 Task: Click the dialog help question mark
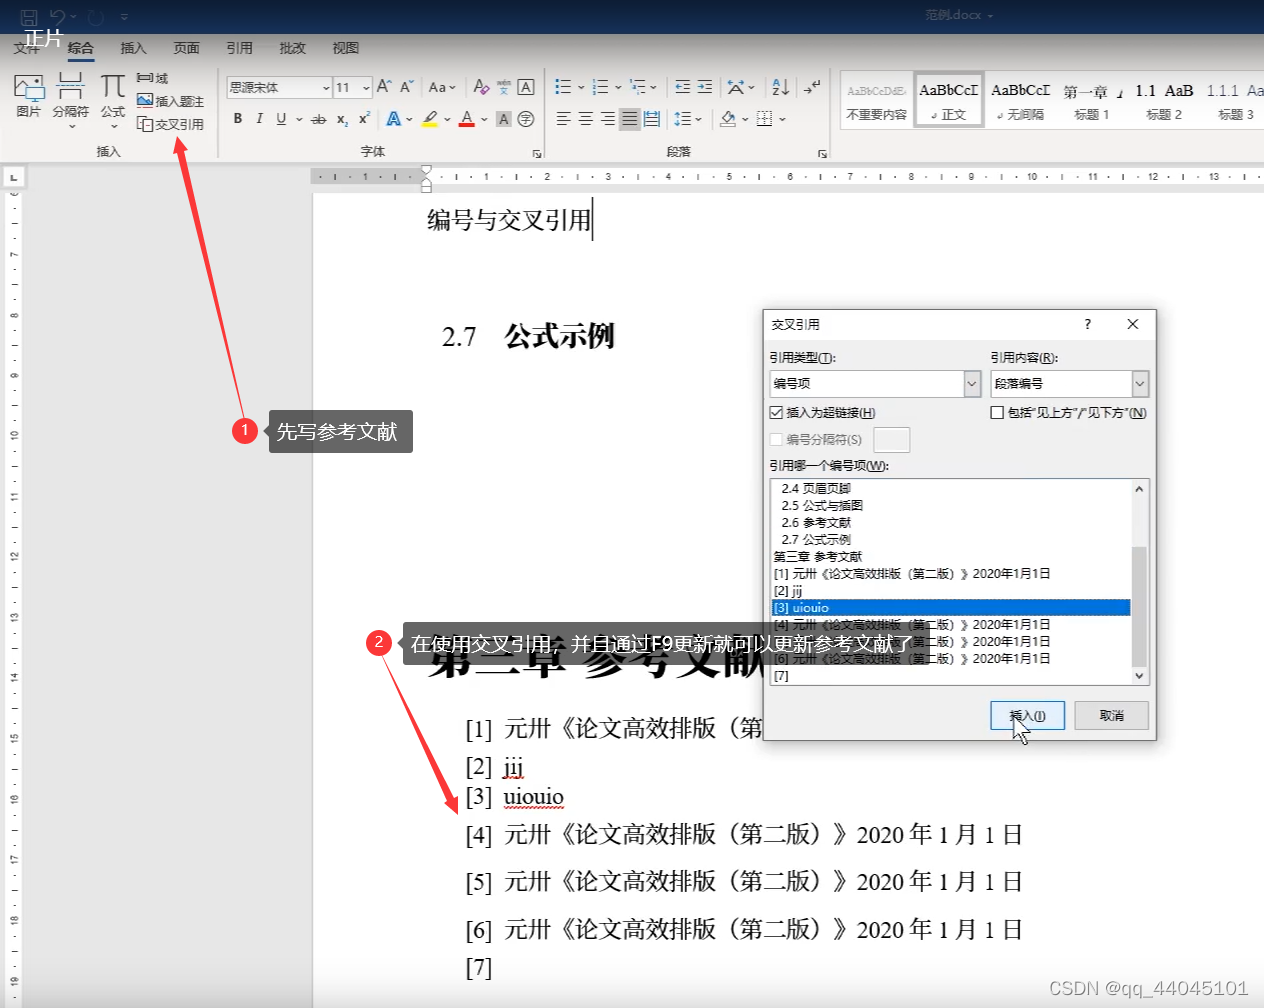1088,324
